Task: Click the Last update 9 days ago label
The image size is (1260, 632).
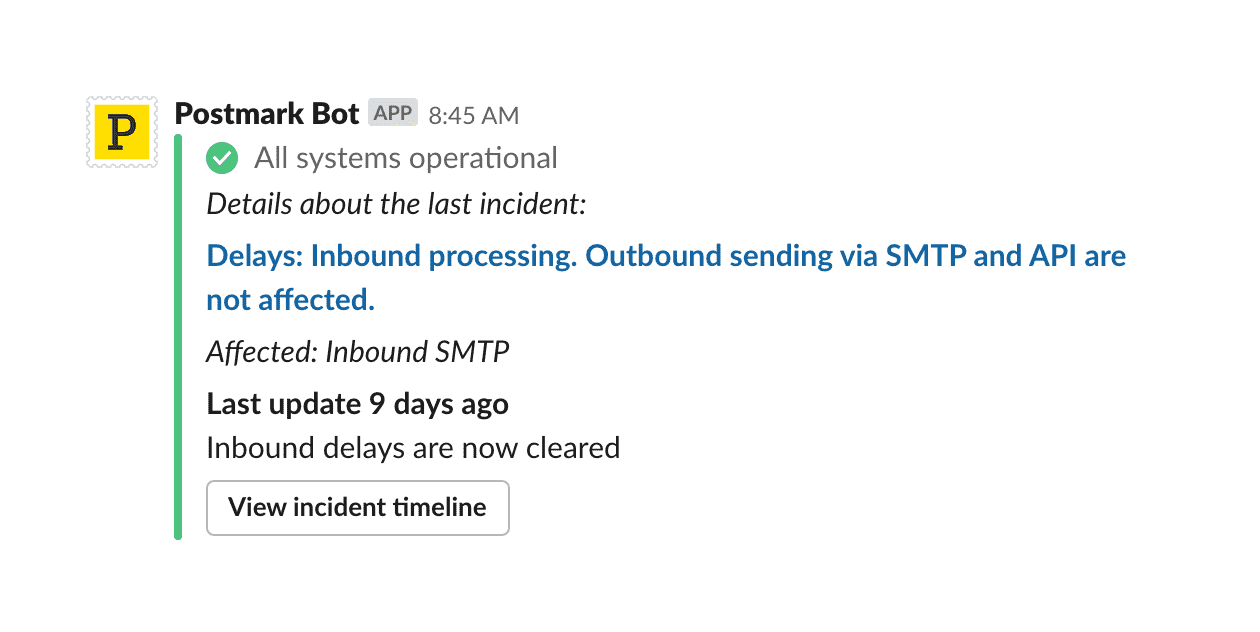Action: pos(357,404)
